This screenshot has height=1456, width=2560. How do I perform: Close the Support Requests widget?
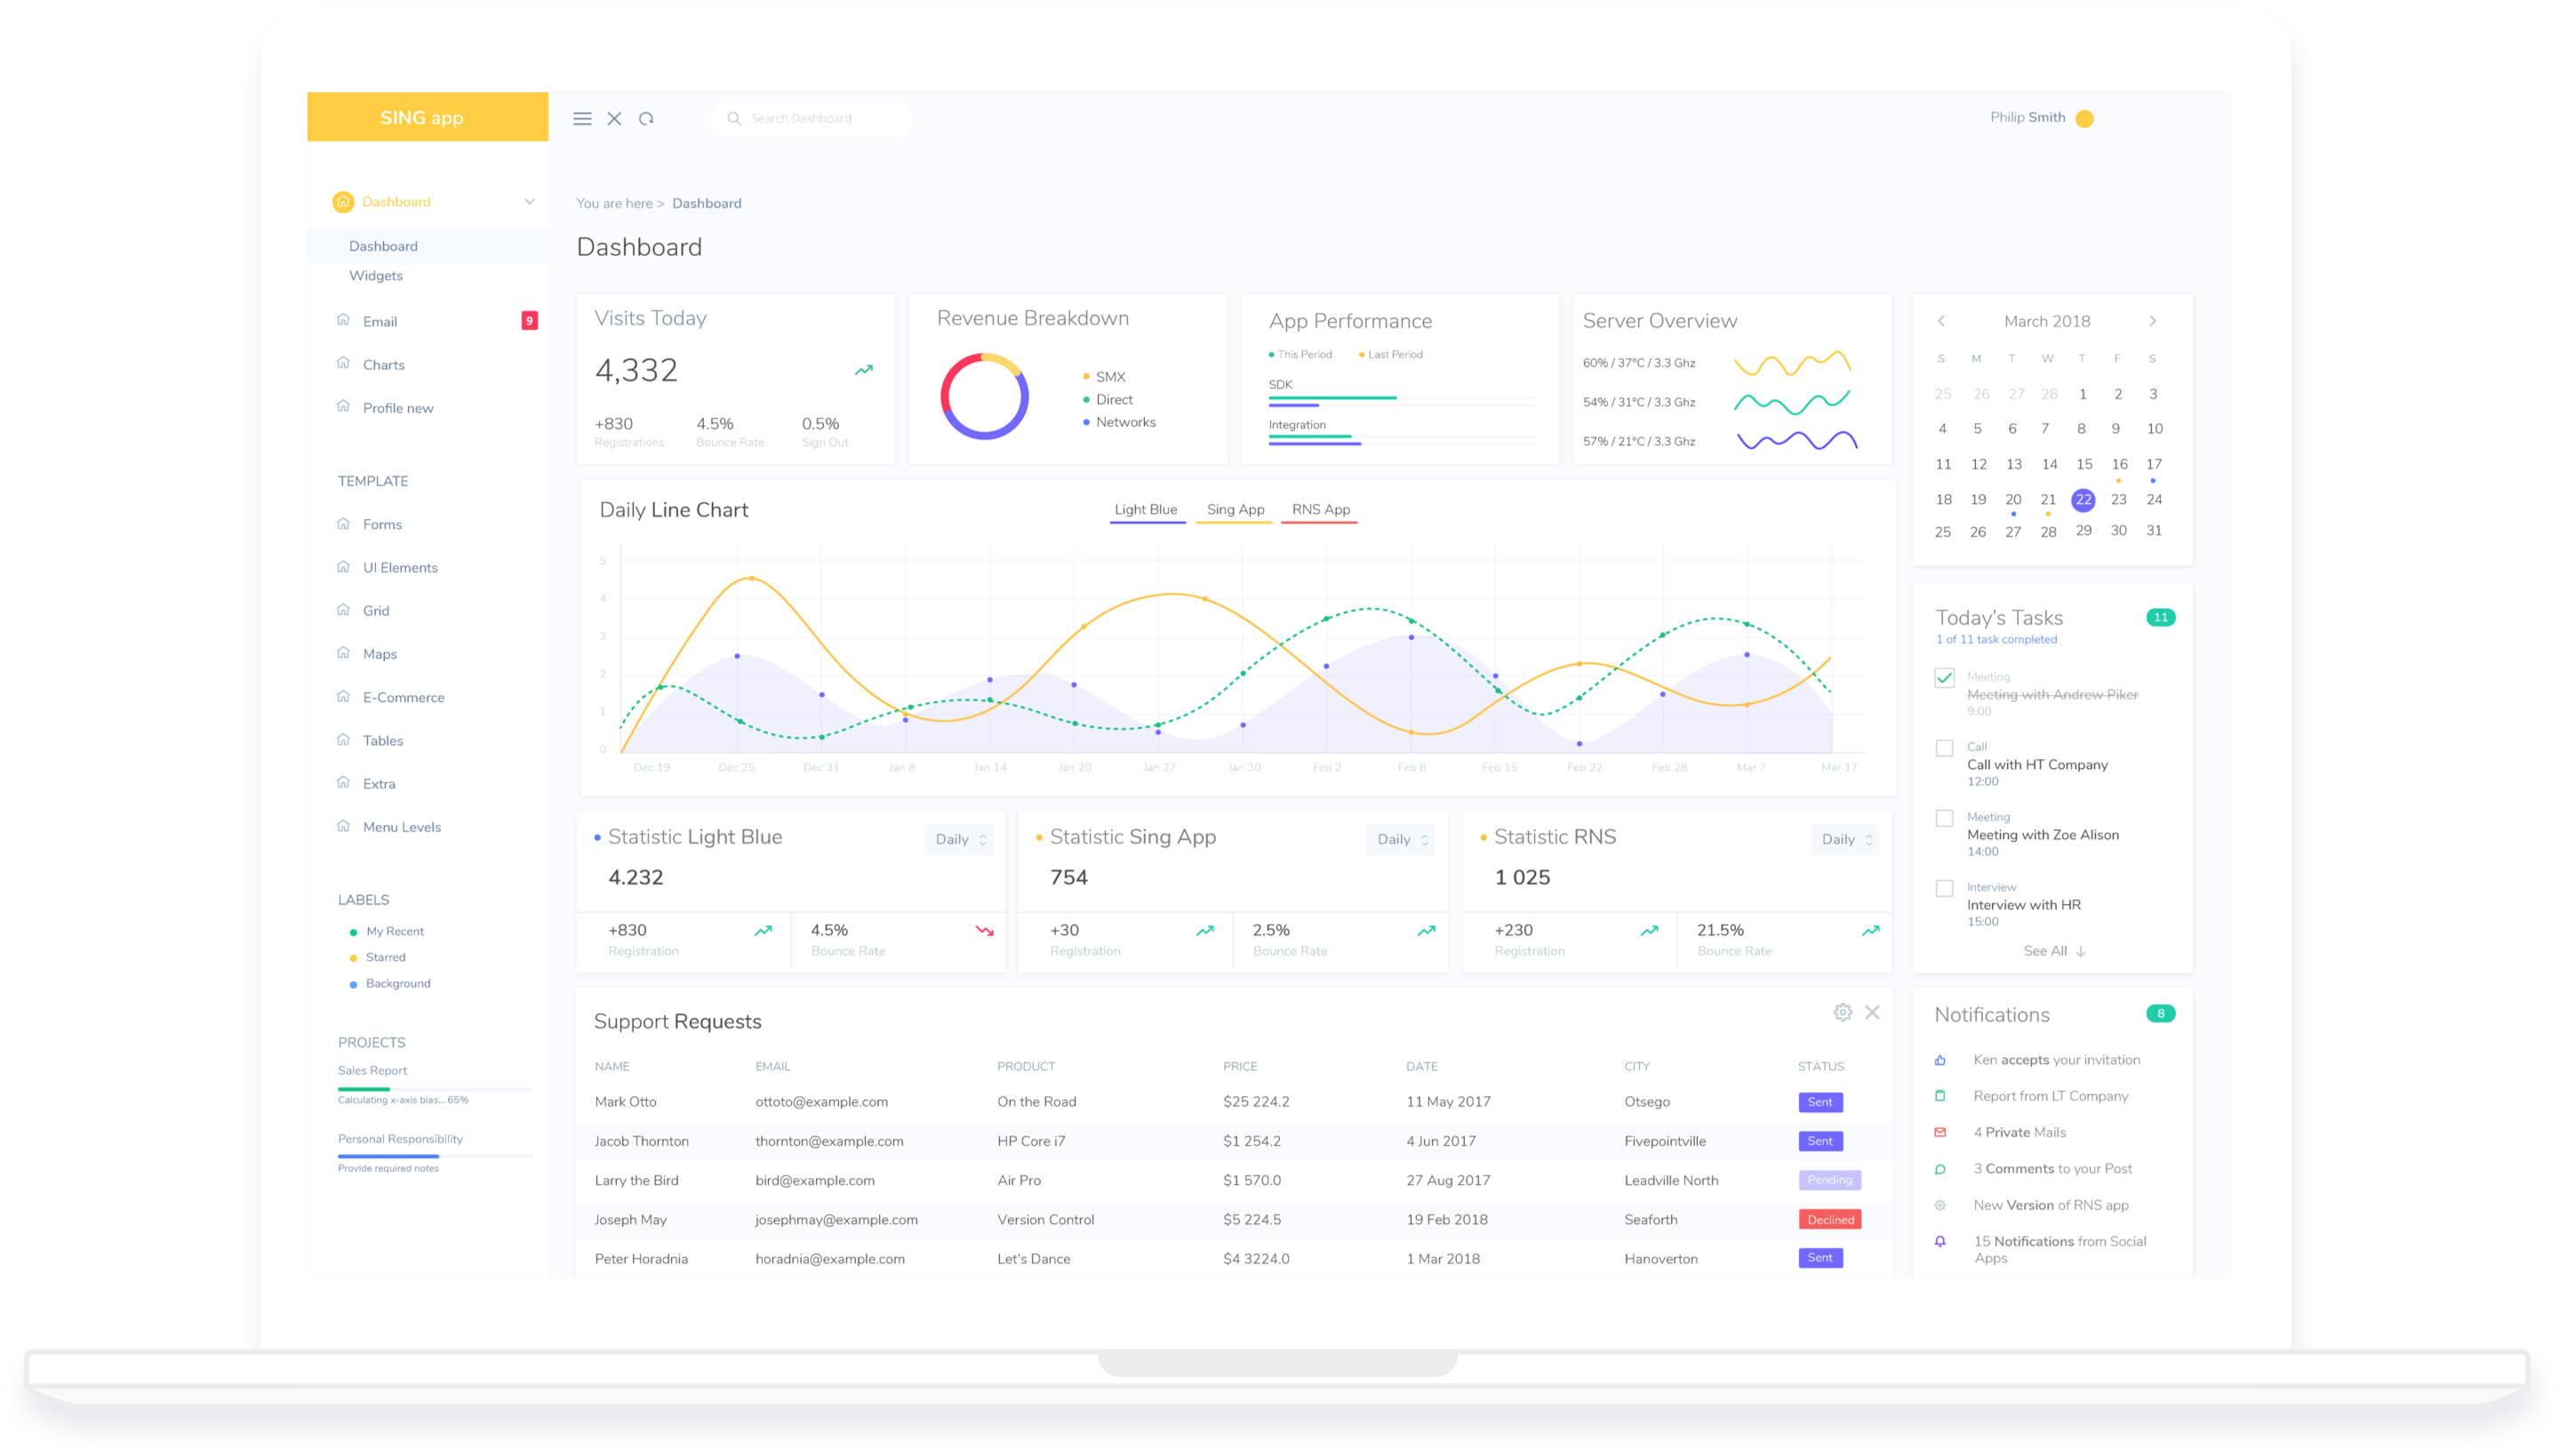point(1872,1012)
